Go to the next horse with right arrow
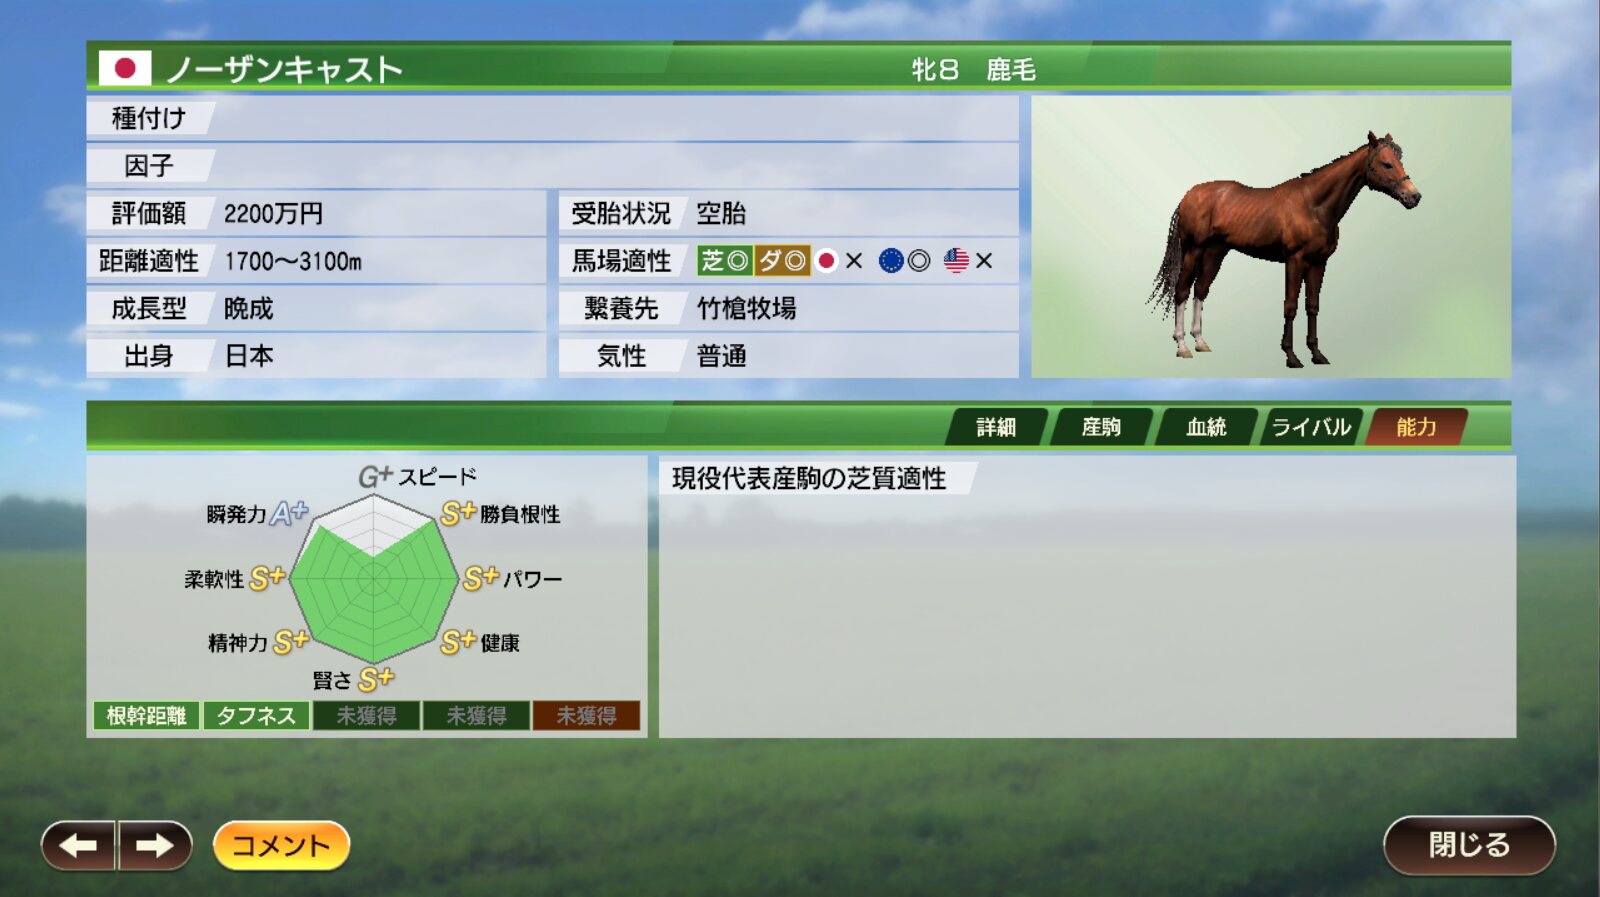Viewport: 1600px width, 897px height. pyautogui.click(x=155, y=846)
